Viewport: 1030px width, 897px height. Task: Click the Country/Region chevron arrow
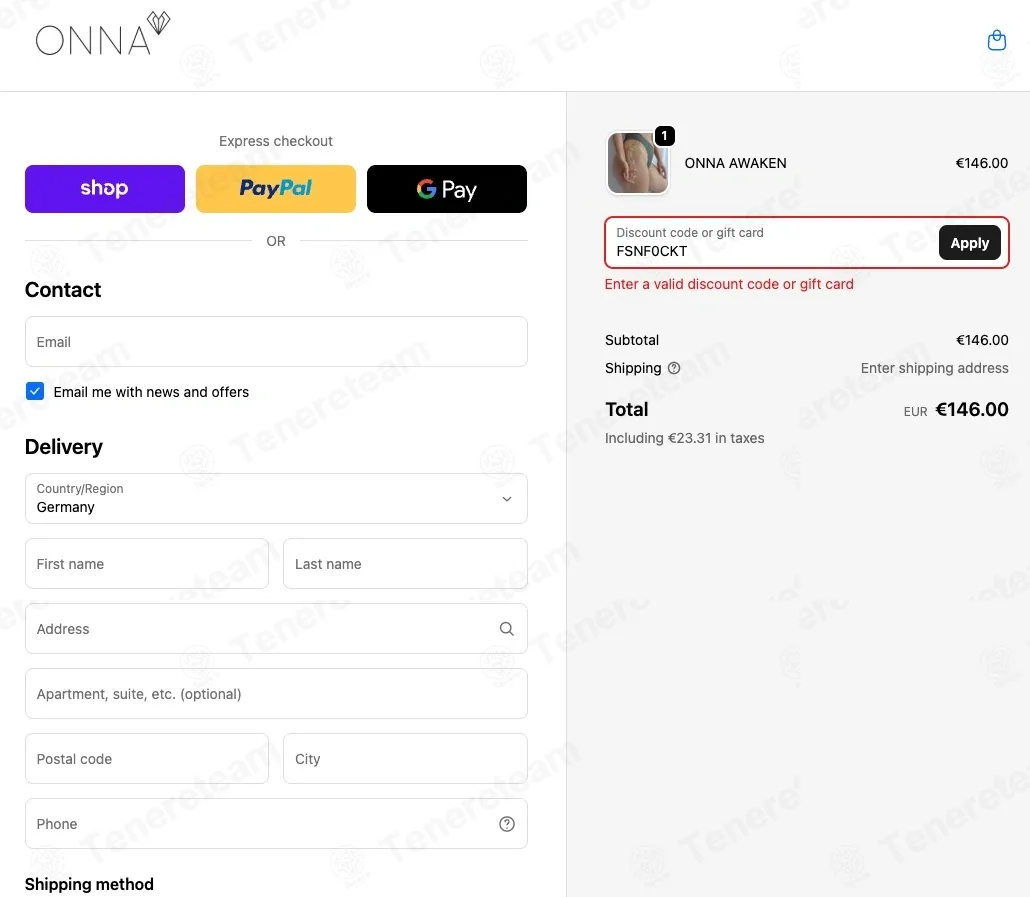(x=506, y=498)
